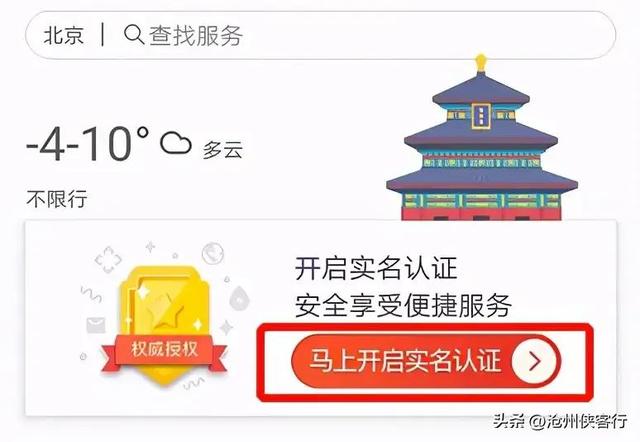This screenshot has width=640, height=442.
Task: Tap the cloudy weather icon
Action: click(x=176, y=142)
